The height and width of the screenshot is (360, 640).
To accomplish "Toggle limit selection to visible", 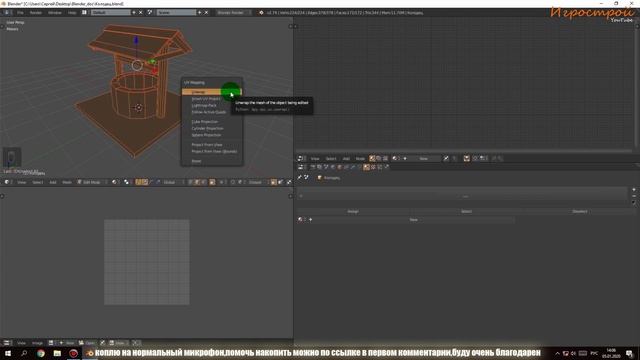I will (212, 182).
